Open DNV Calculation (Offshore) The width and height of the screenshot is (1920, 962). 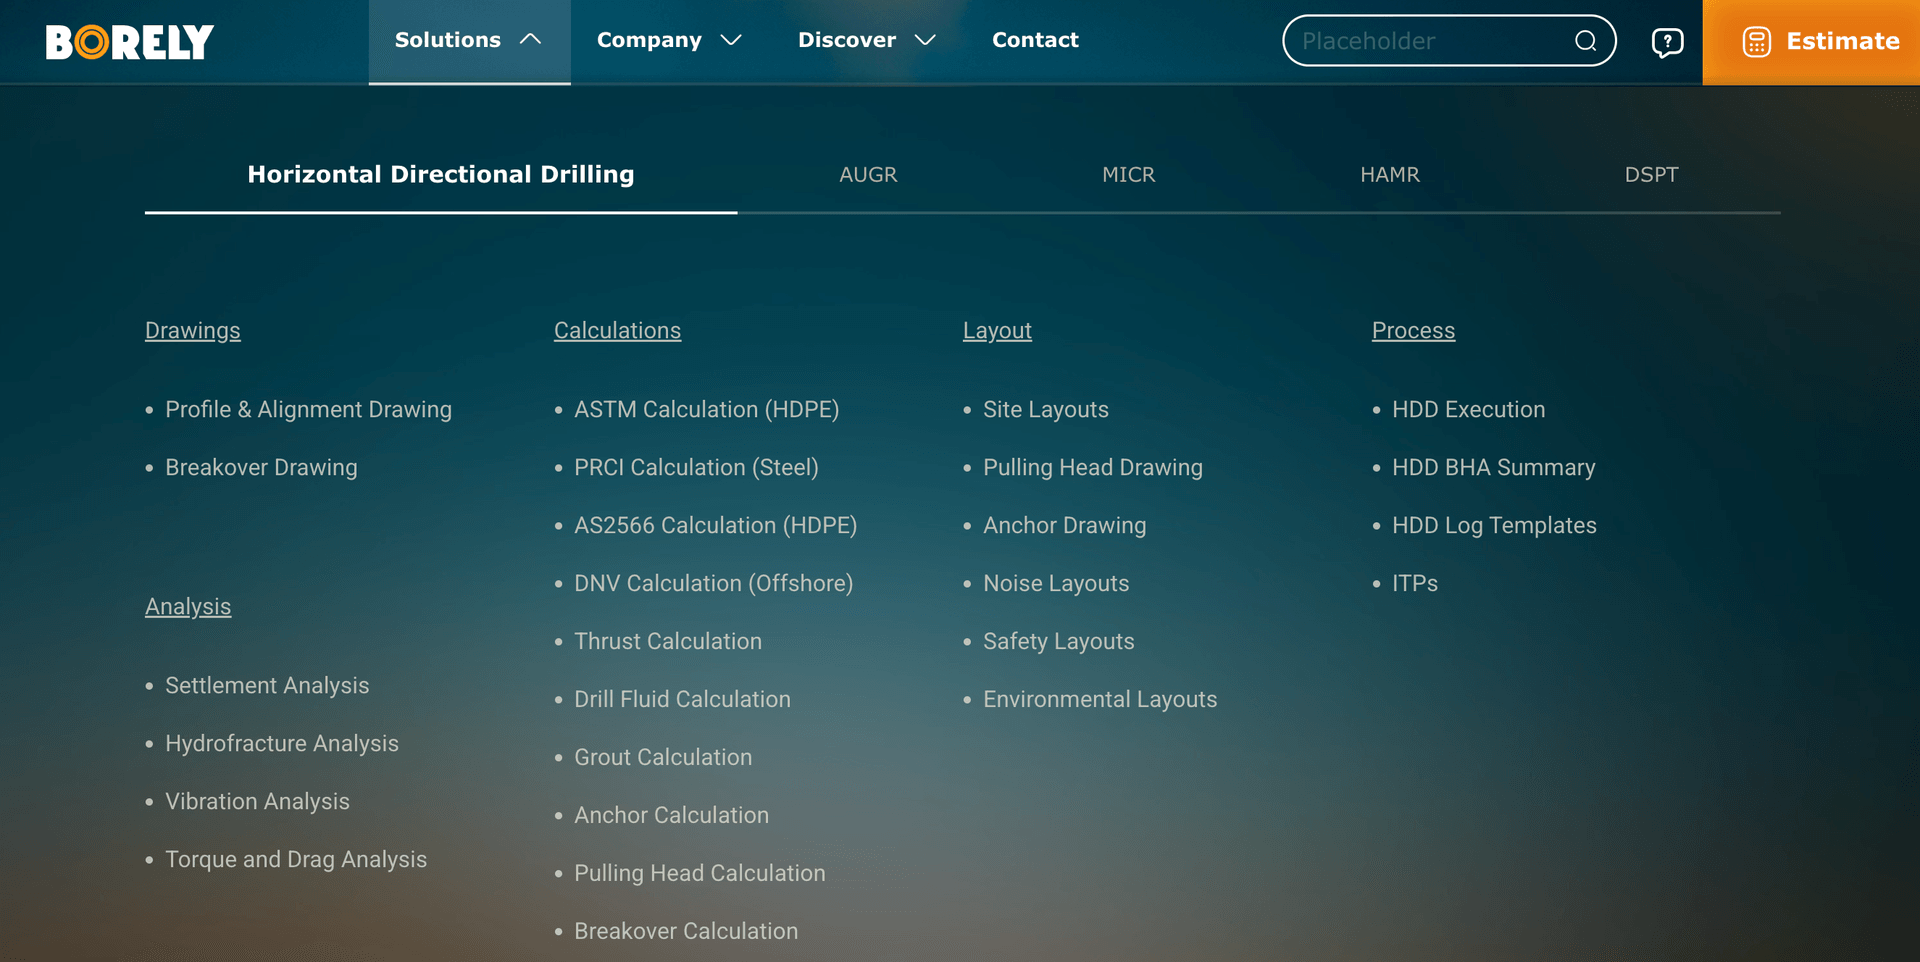713,584
